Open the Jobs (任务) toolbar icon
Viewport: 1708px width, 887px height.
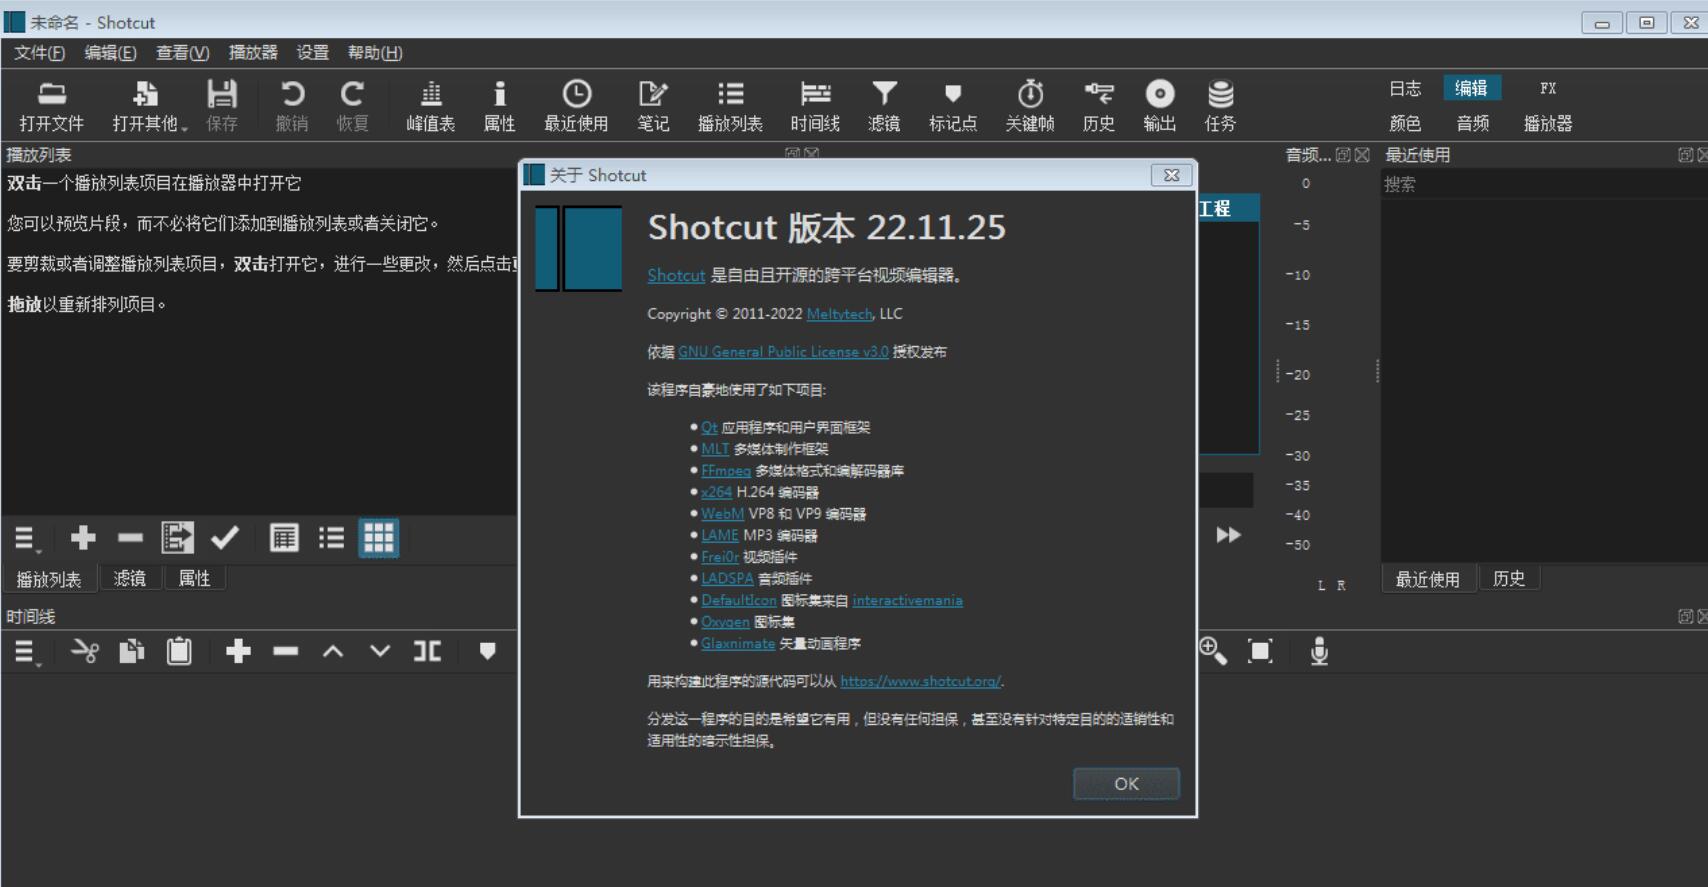(1220, 105)
